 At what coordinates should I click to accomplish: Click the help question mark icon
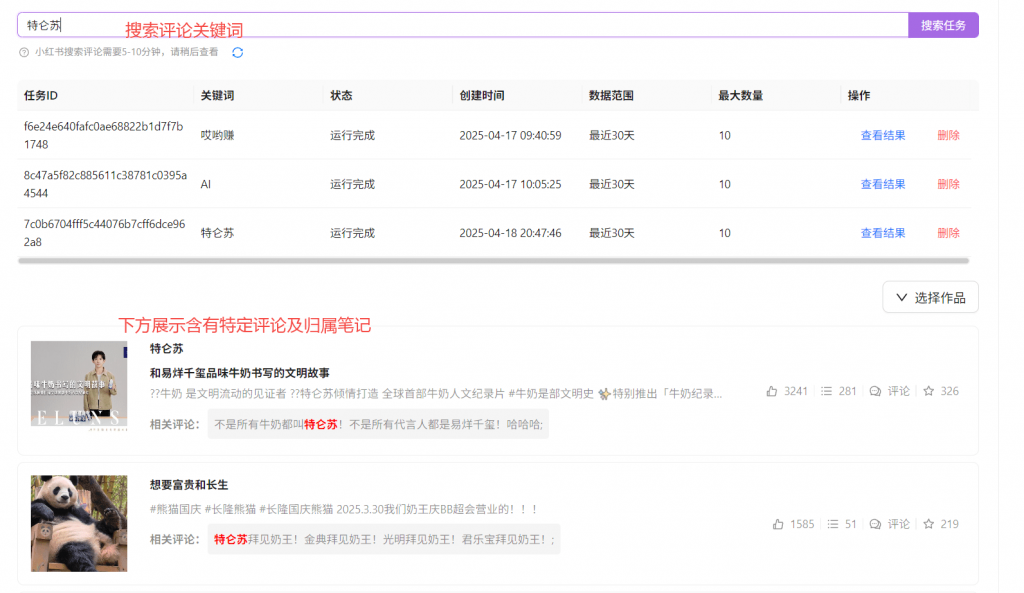click(x=24, y=52)
